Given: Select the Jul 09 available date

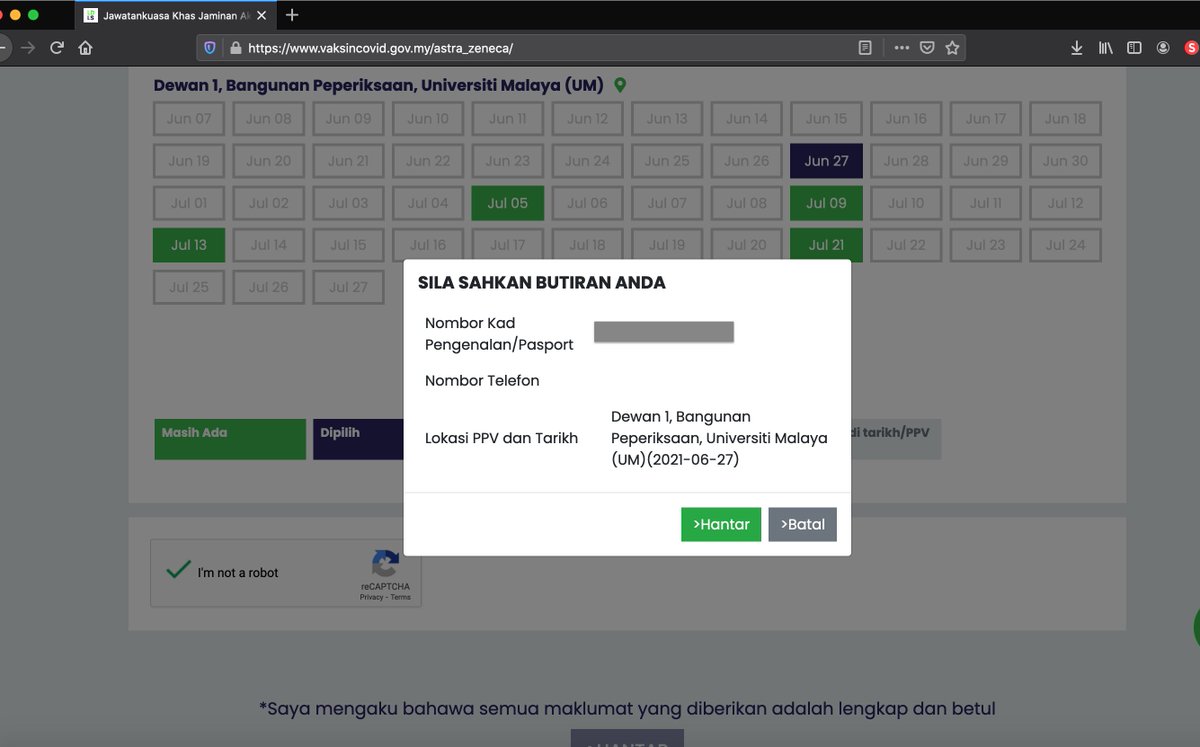Looking at the screenshot, I should [x=826, y=203].
